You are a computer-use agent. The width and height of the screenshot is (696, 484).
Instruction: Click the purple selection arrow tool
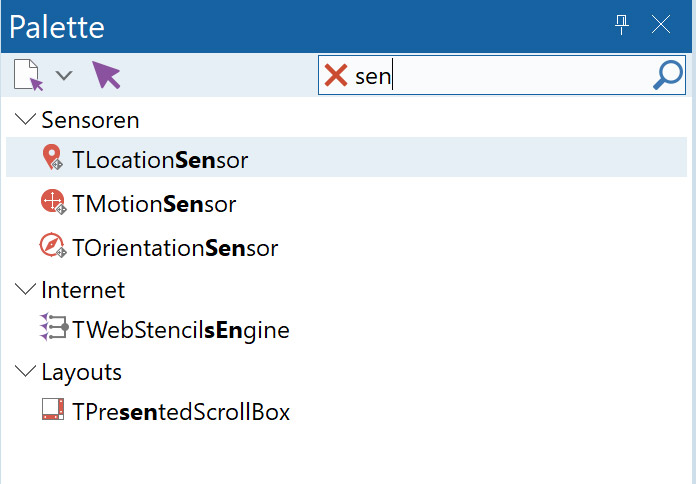coord(107,75)
